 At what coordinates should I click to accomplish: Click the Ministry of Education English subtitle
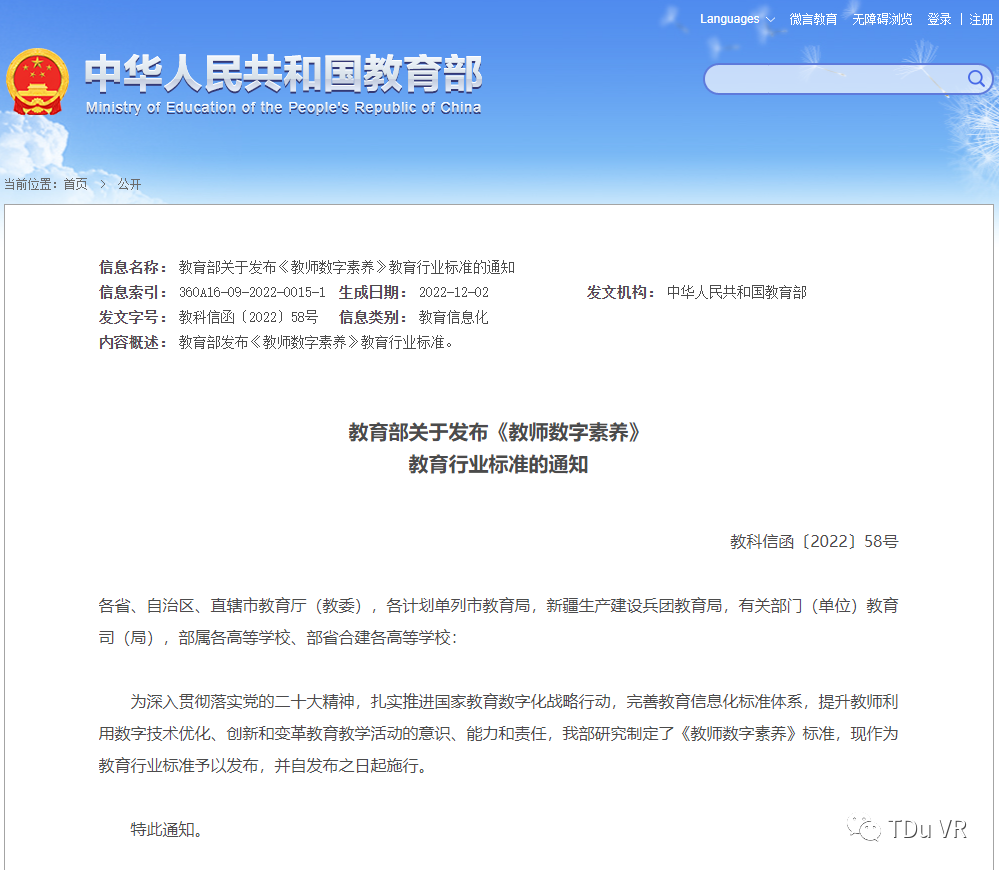(284, 108)
